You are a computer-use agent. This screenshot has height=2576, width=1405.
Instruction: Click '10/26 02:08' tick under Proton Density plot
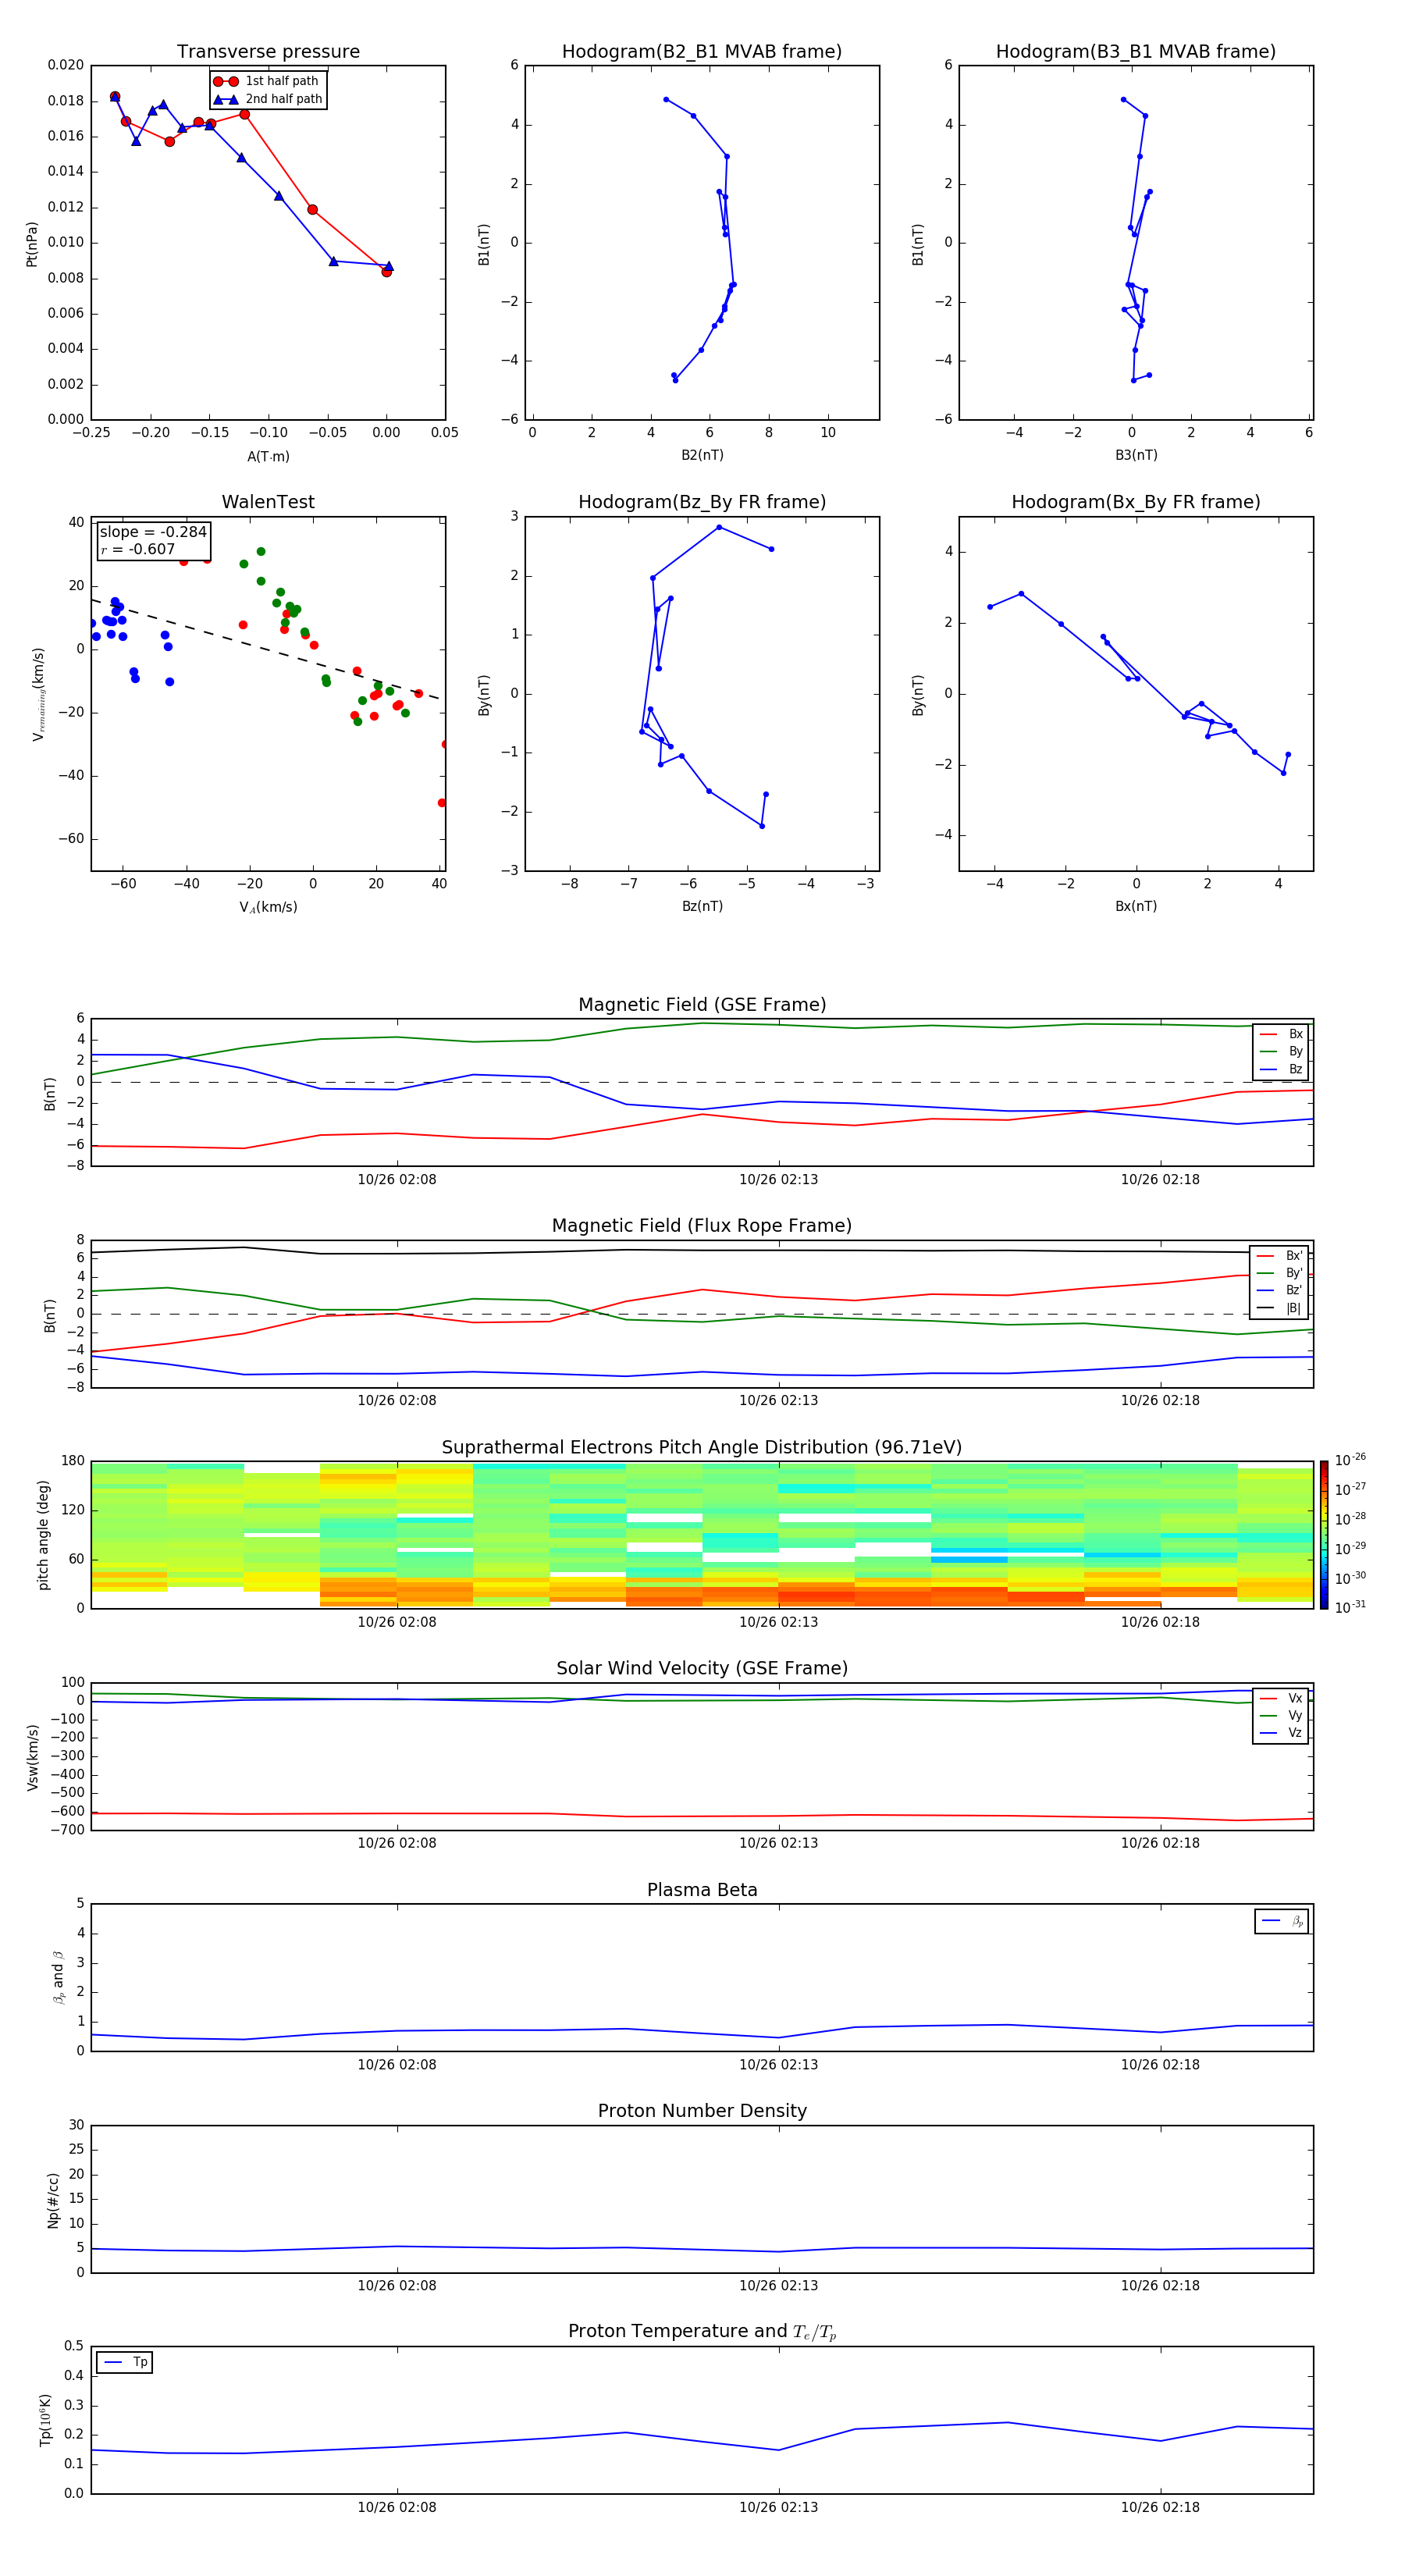(397, 2286)
